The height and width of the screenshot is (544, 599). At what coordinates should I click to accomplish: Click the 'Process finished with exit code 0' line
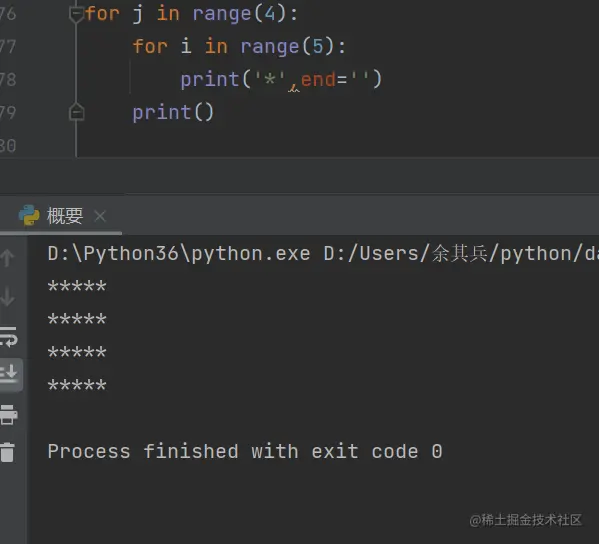pyautogui.click(x=245, y=452)
